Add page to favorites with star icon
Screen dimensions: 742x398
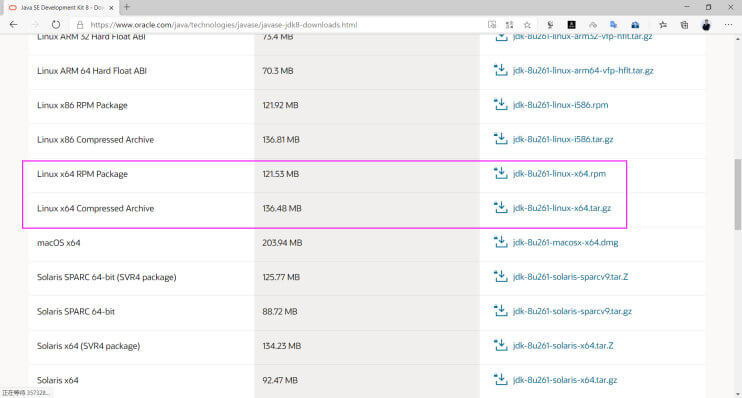527,25
